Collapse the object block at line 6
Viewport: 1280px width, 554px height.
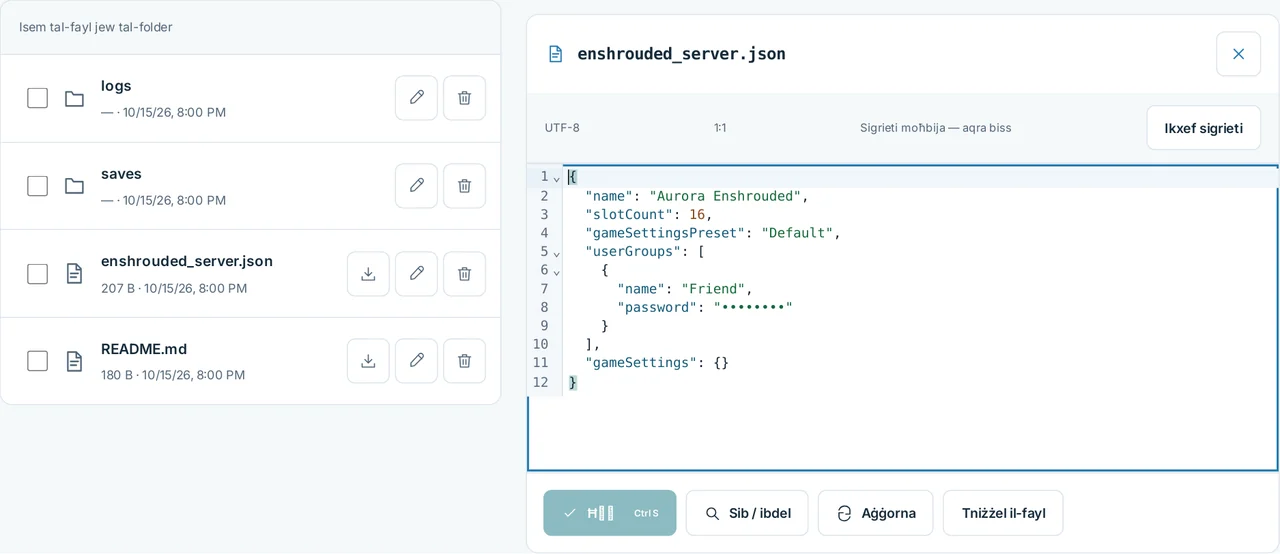[557, 271]
